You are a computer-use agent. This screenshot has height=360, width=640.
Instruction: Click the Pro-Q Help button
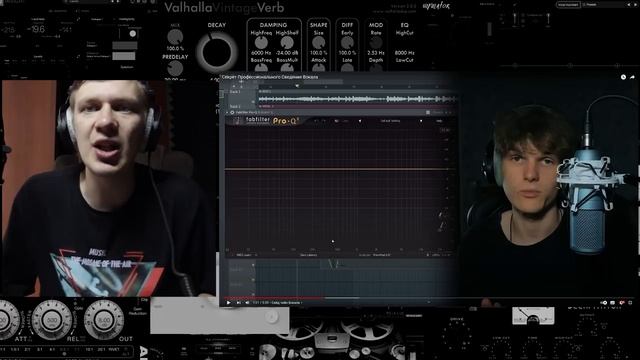pos(439,121)
